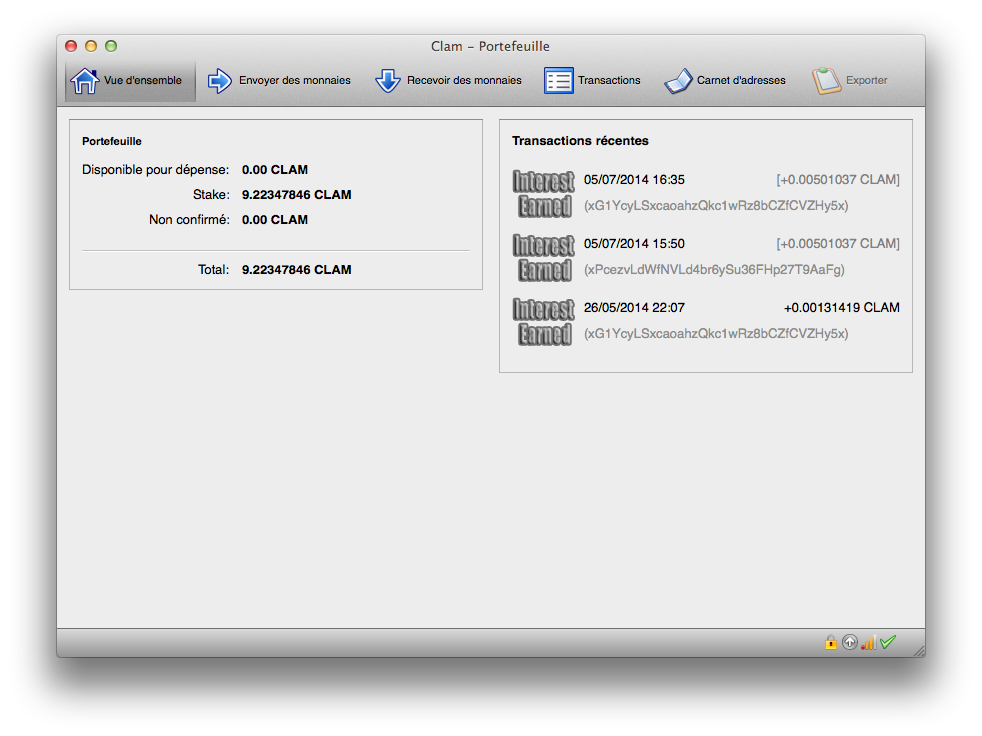Click the Disponible pour dépense 0.00 CLAM value
Viewport: 982px width, 736px height.
coord(274,170)
